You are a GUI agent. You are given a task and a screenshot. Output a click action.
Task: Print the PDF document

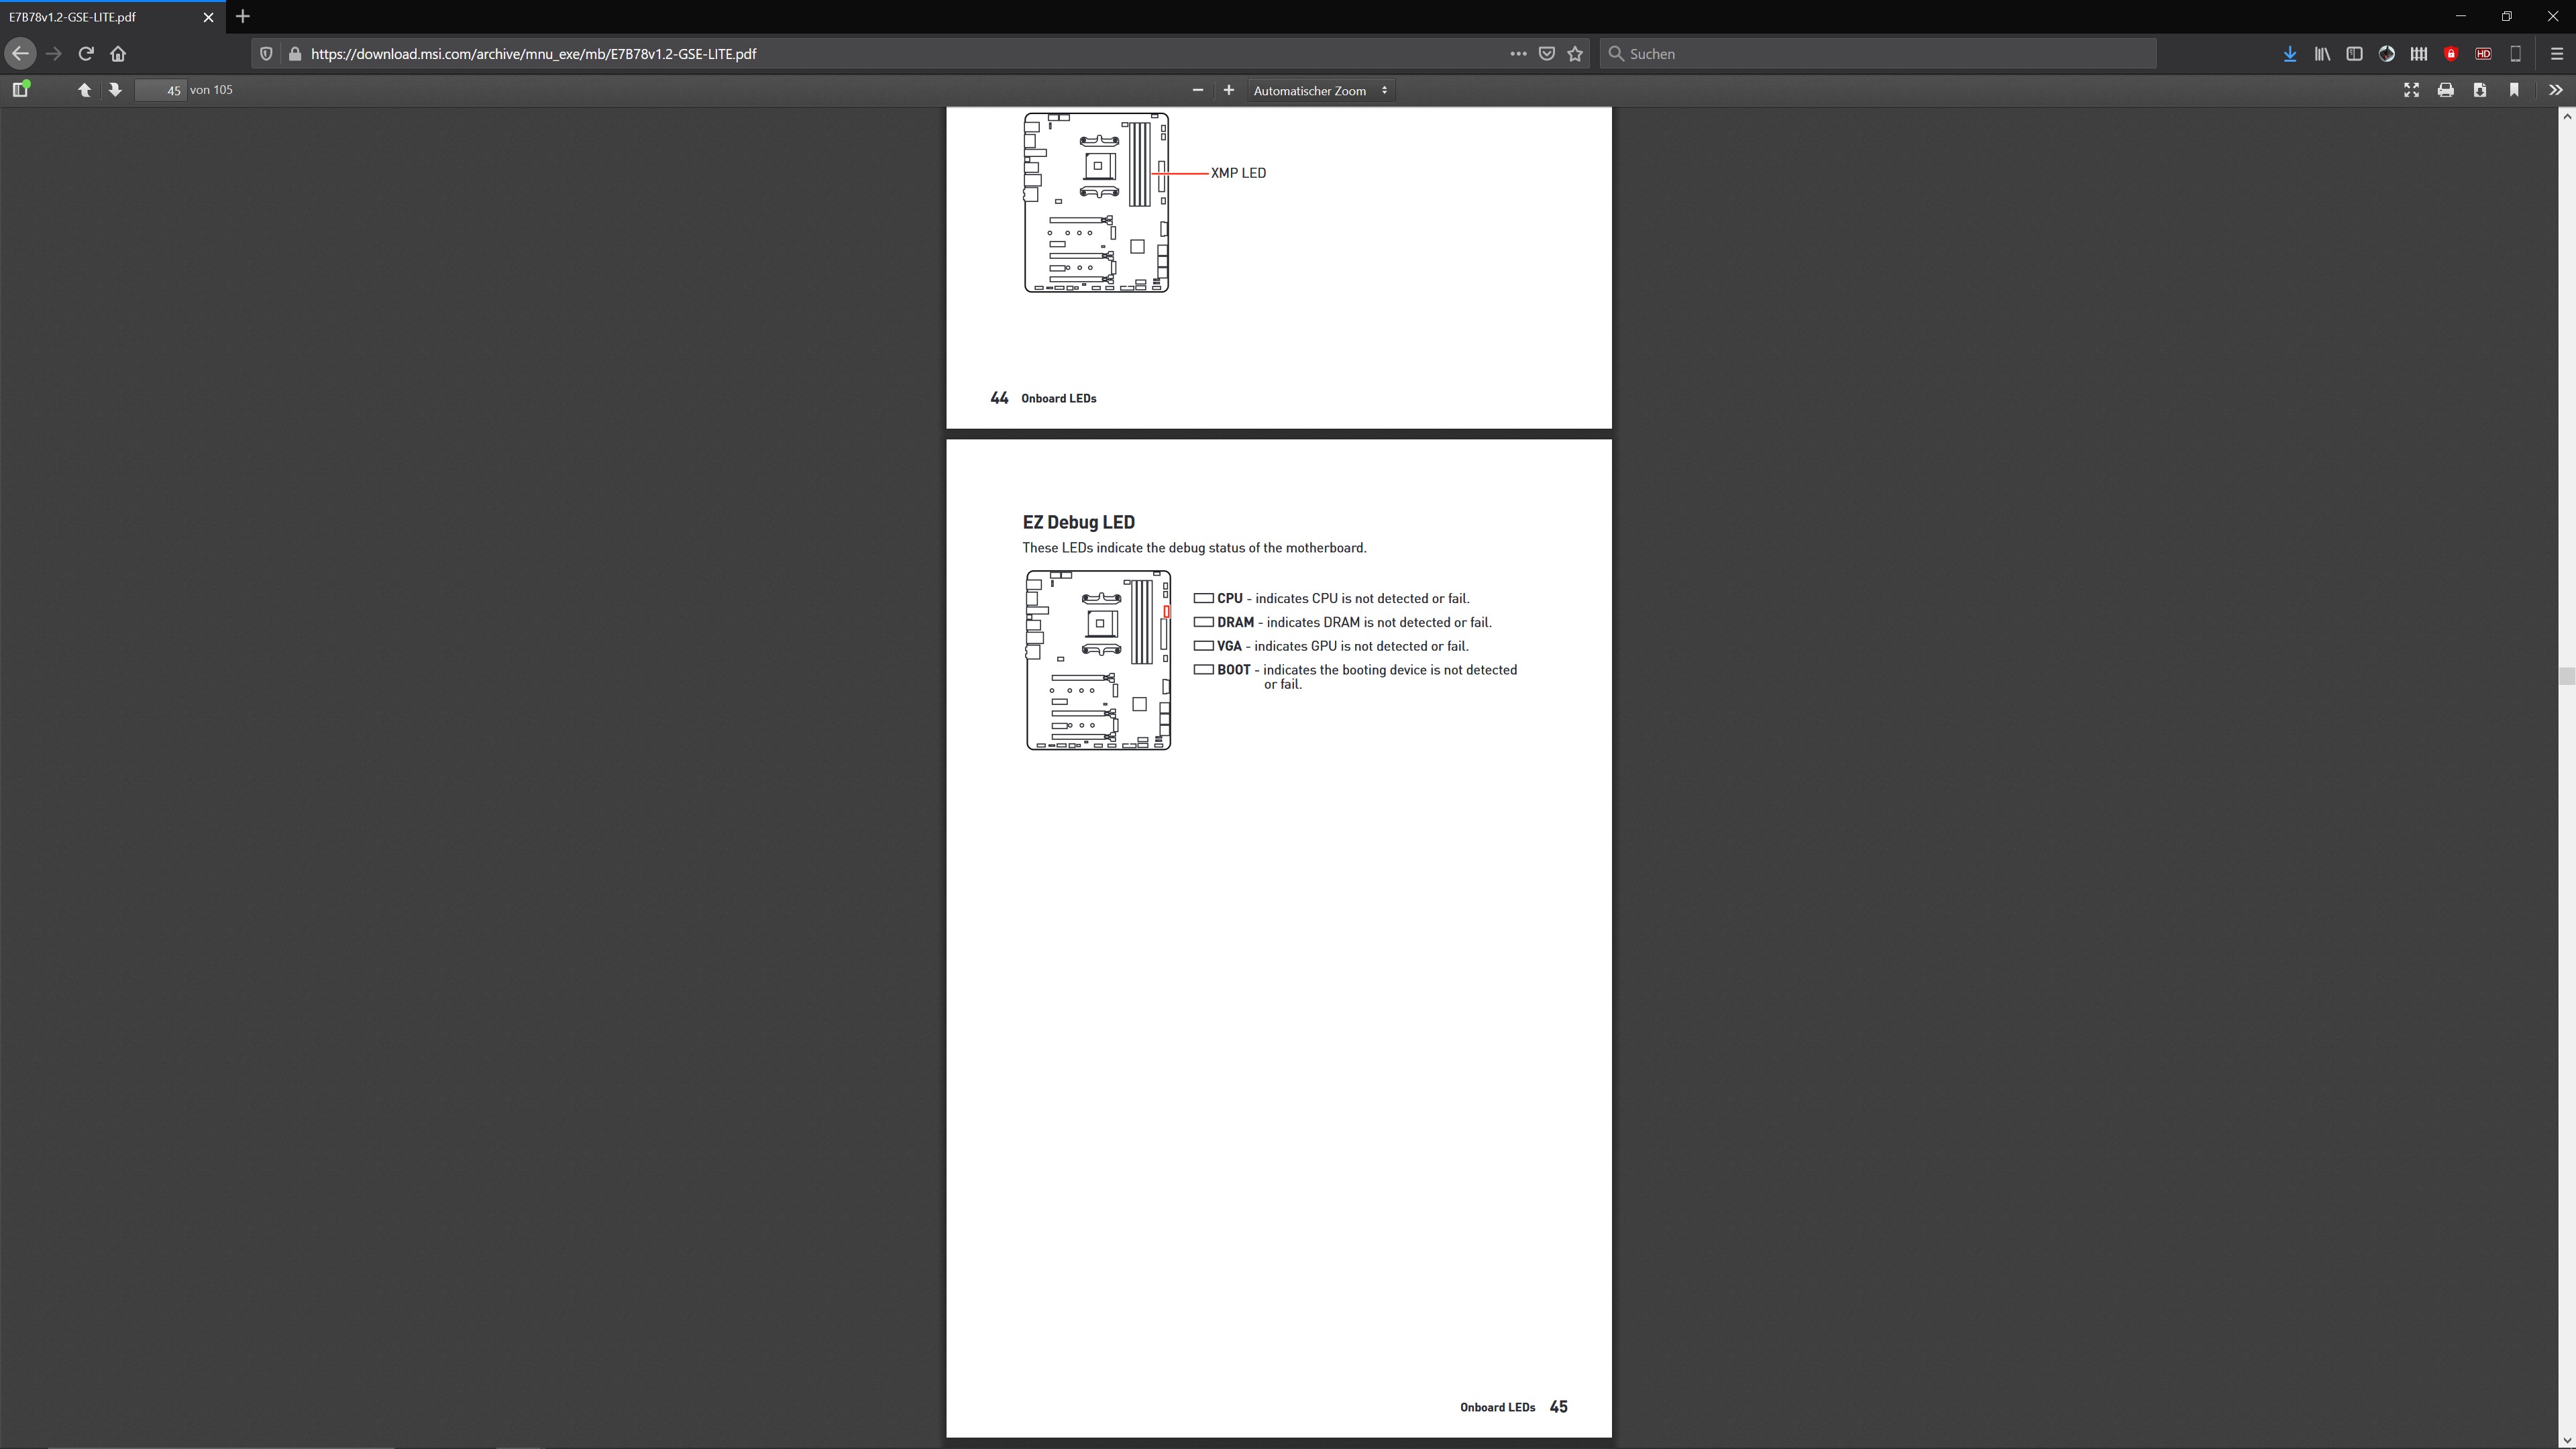(2445, 90)
